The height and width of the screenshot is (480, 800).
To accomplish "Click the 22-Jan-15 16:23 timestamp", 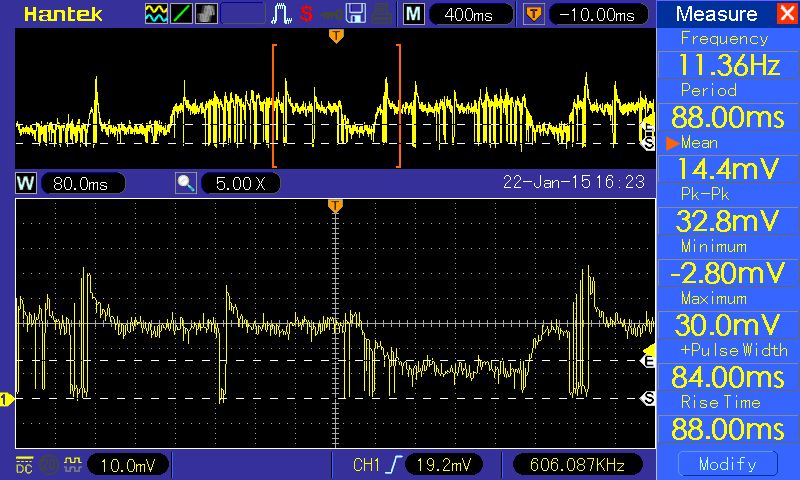I will (574, 183).
